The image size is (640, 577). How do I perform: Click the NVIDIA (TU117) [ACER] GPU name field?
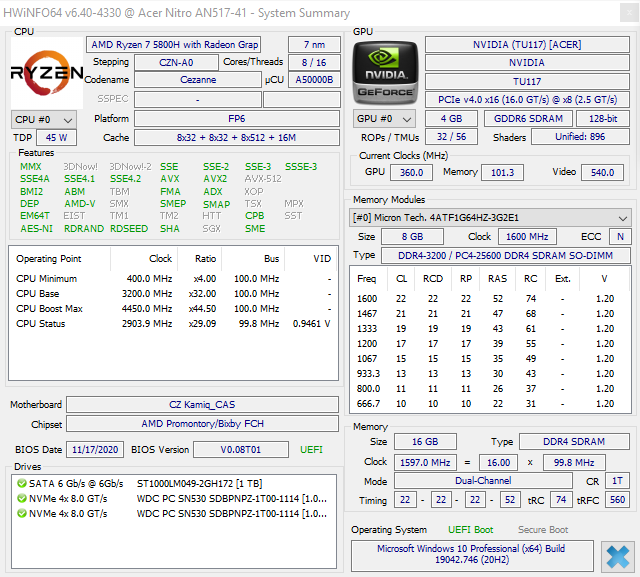click(x=527, y=44)
